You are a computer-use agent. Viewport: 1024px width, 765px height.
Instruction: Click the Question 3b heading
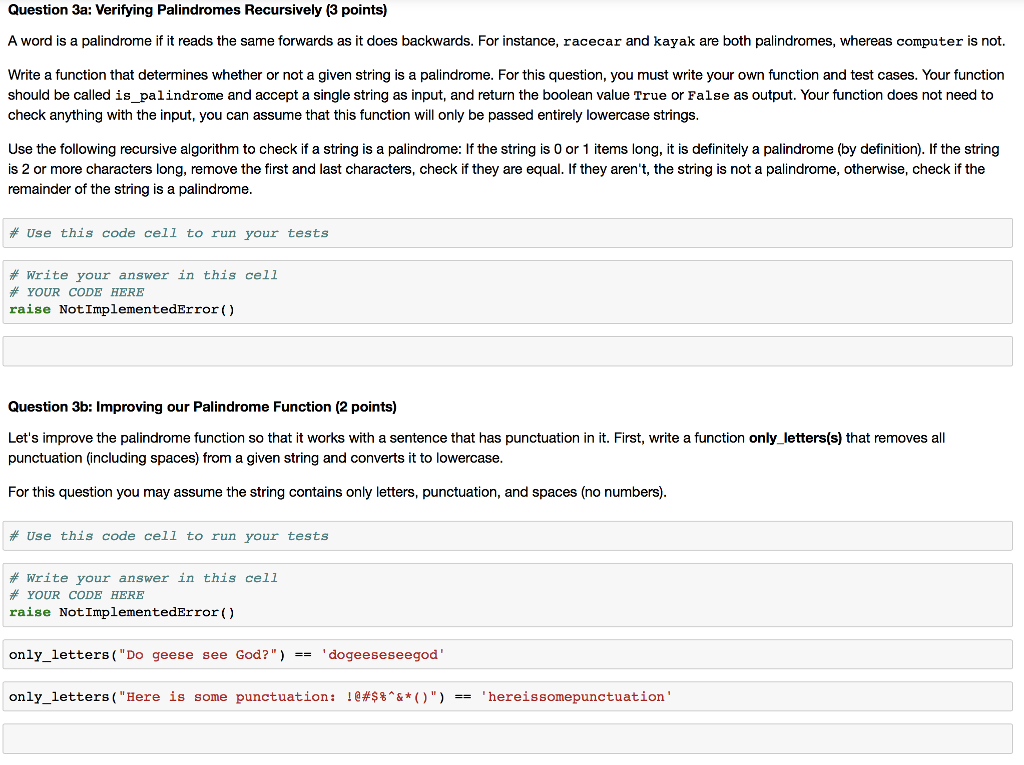pos(202,407)
